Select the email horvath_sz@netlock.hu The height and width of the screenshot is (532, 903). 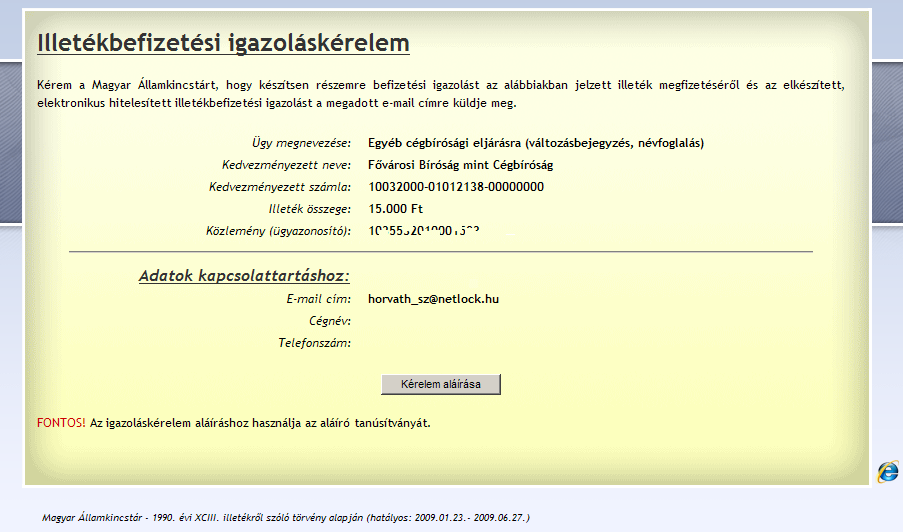tap(433, 299)
